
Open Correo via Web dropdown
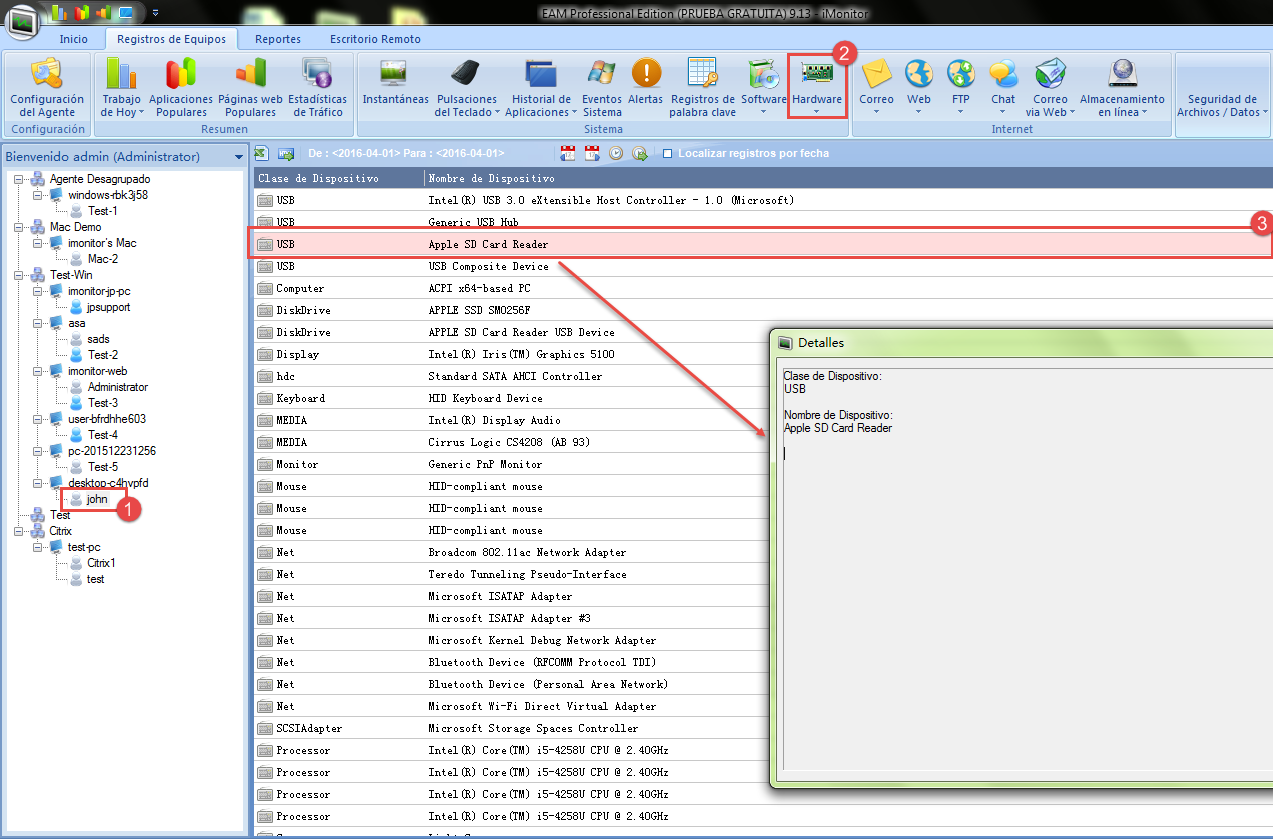[1050, 88]
